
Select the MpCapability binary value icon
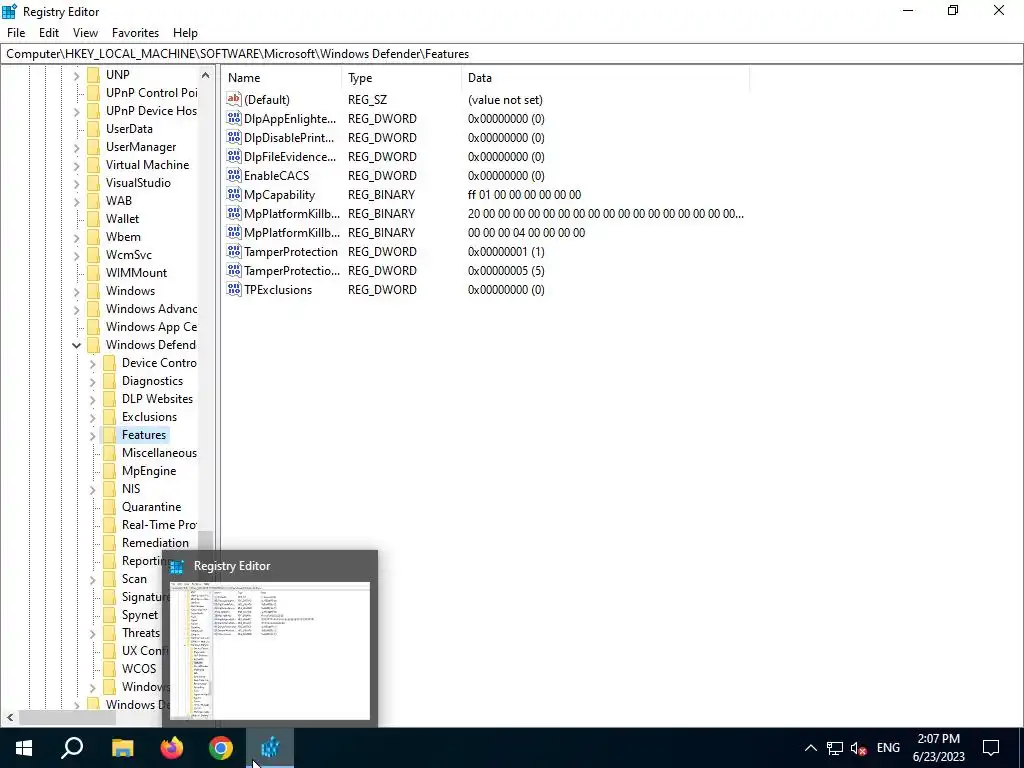234,194
